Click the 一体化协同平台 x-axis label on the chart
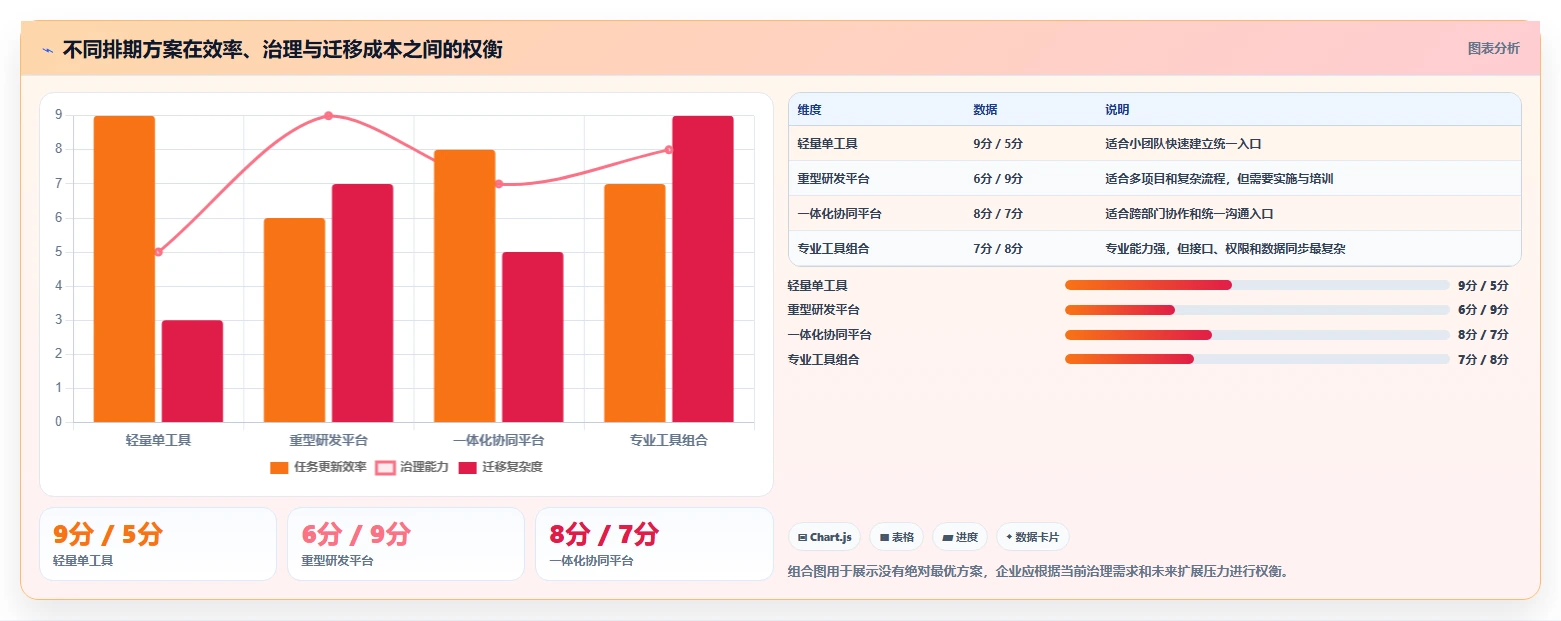This screenshot has height=621, width=1561. (498, 440)
